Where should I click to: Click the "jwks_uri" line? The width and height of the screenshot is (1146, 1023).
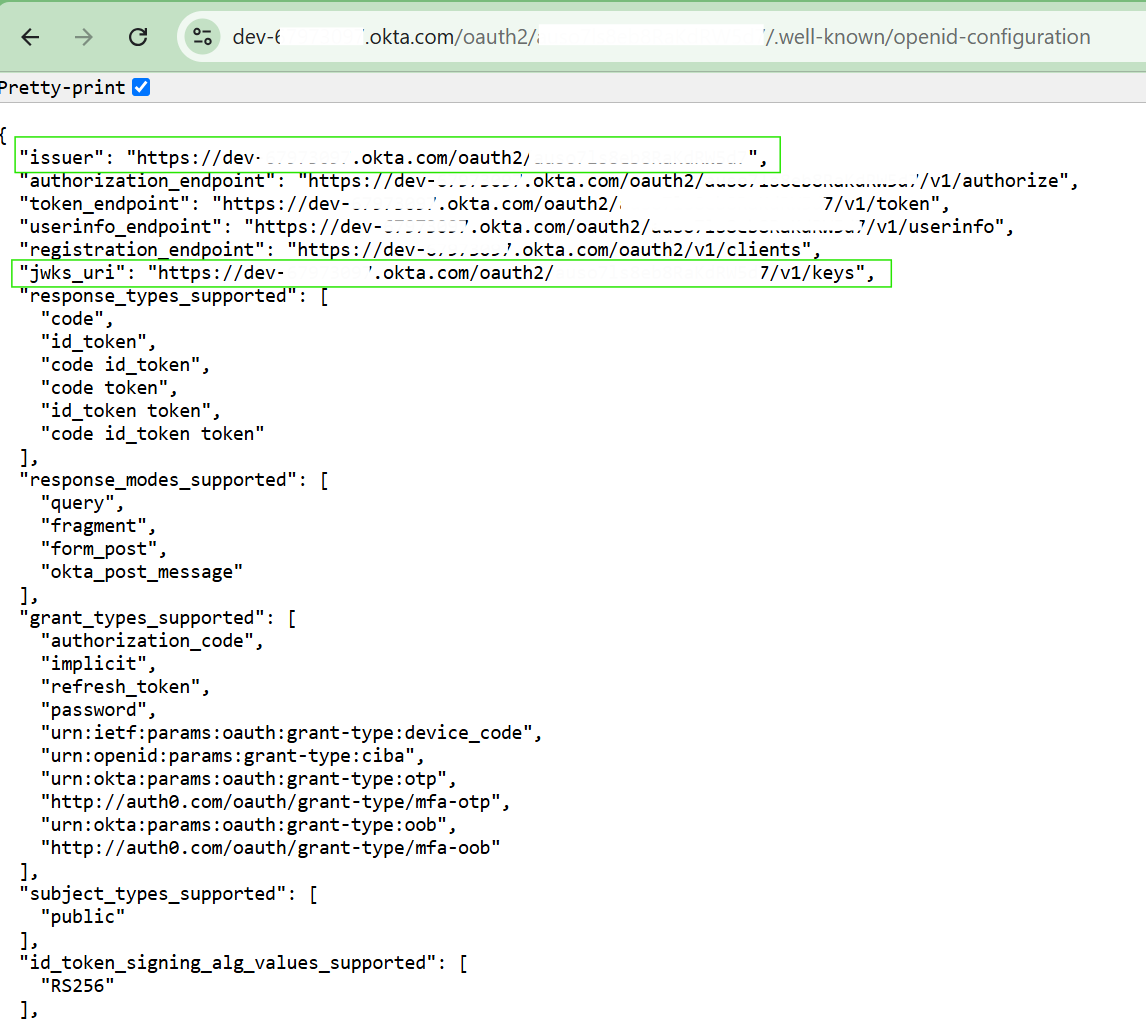(447, 273)
